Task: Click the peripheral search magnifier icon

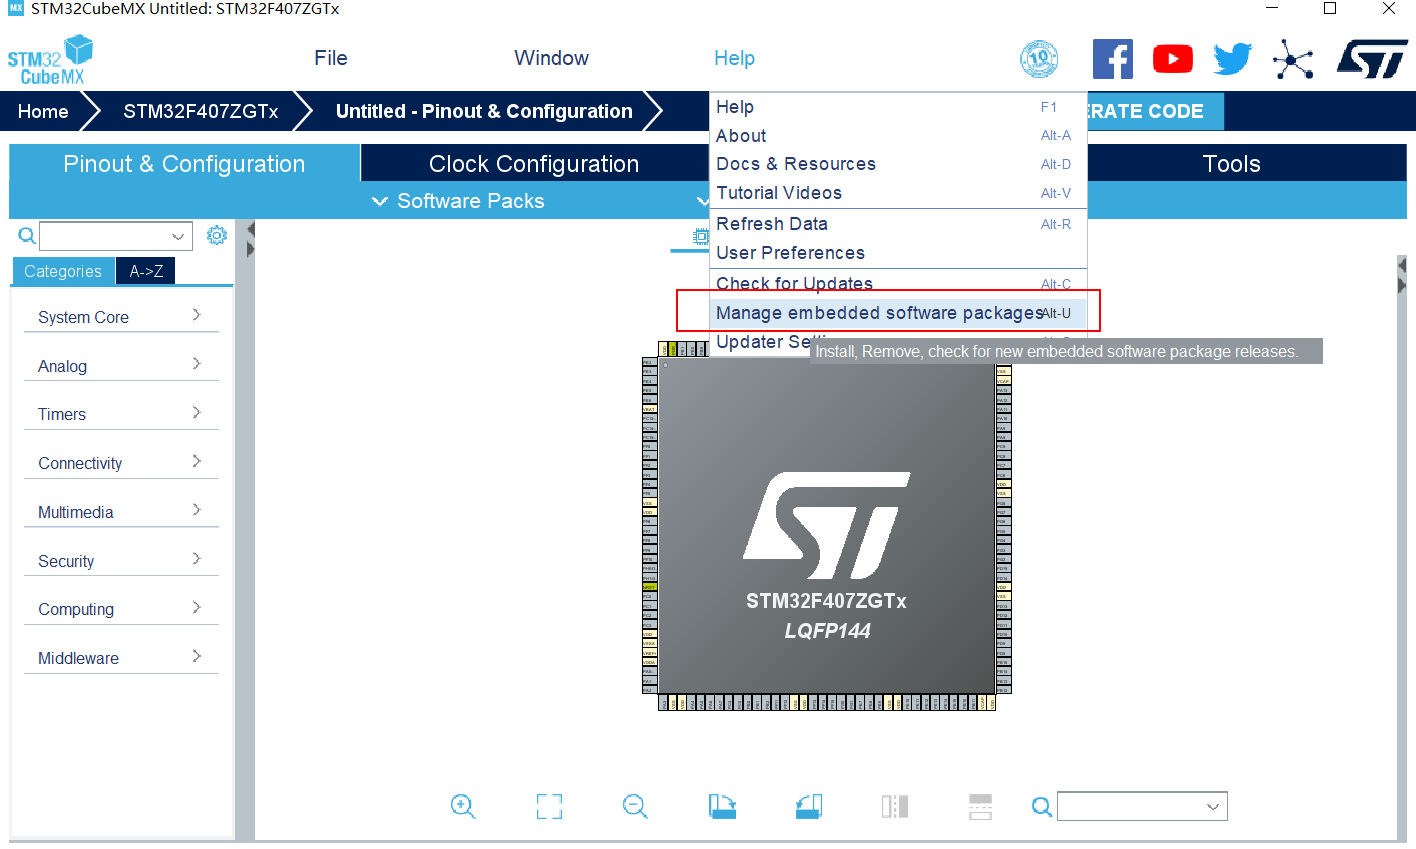Action: click(27, 236)
